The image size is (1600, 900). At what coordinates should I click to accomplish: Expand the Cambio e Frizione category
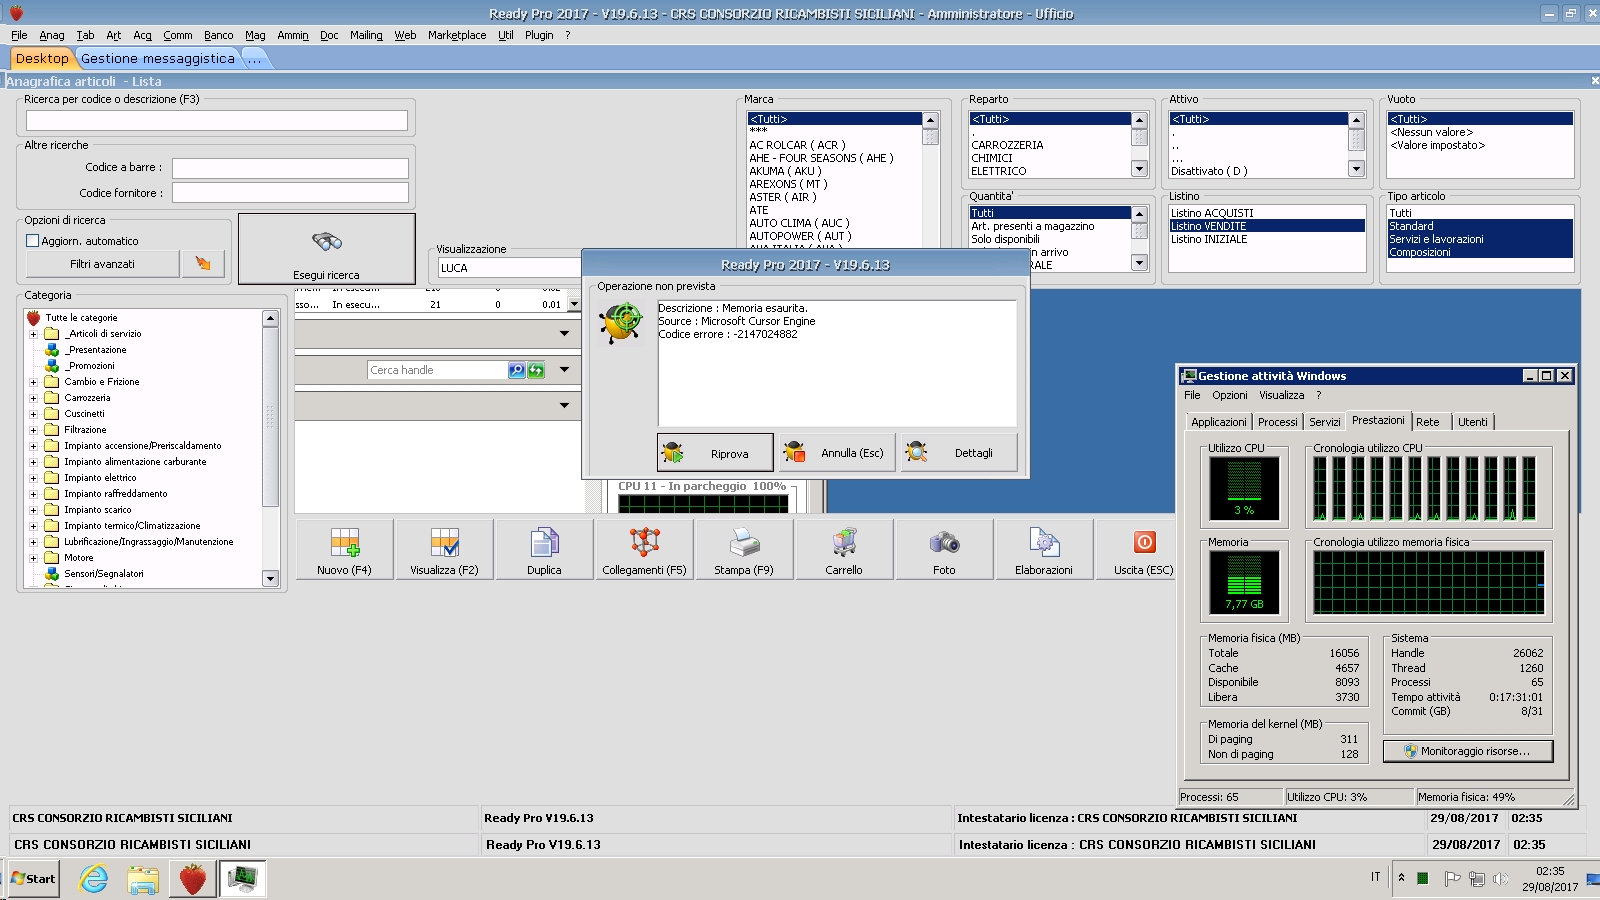[x=33, y=382]
